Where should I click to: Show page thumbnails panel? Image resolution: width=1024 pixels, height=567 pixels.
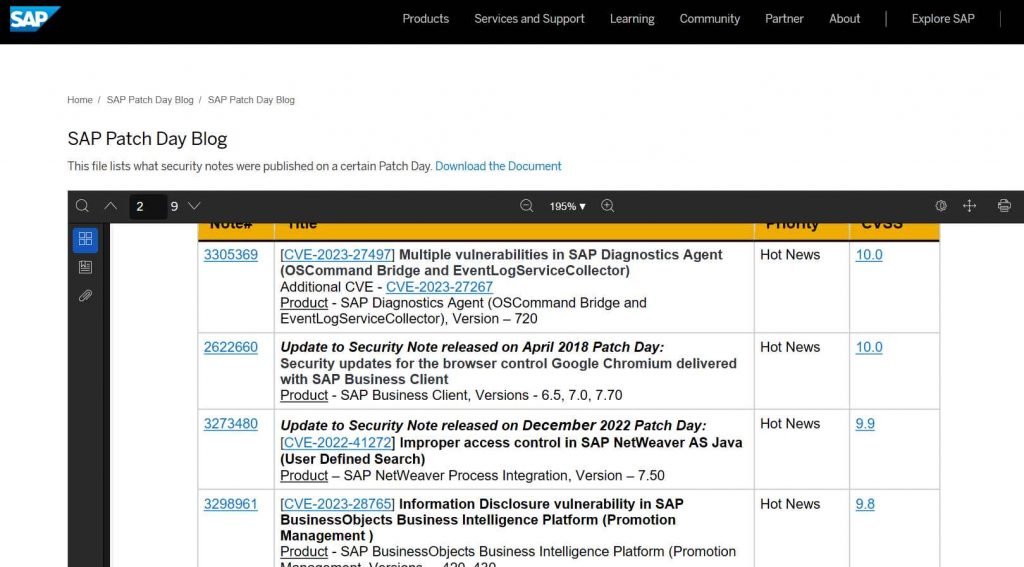(86, 239)
